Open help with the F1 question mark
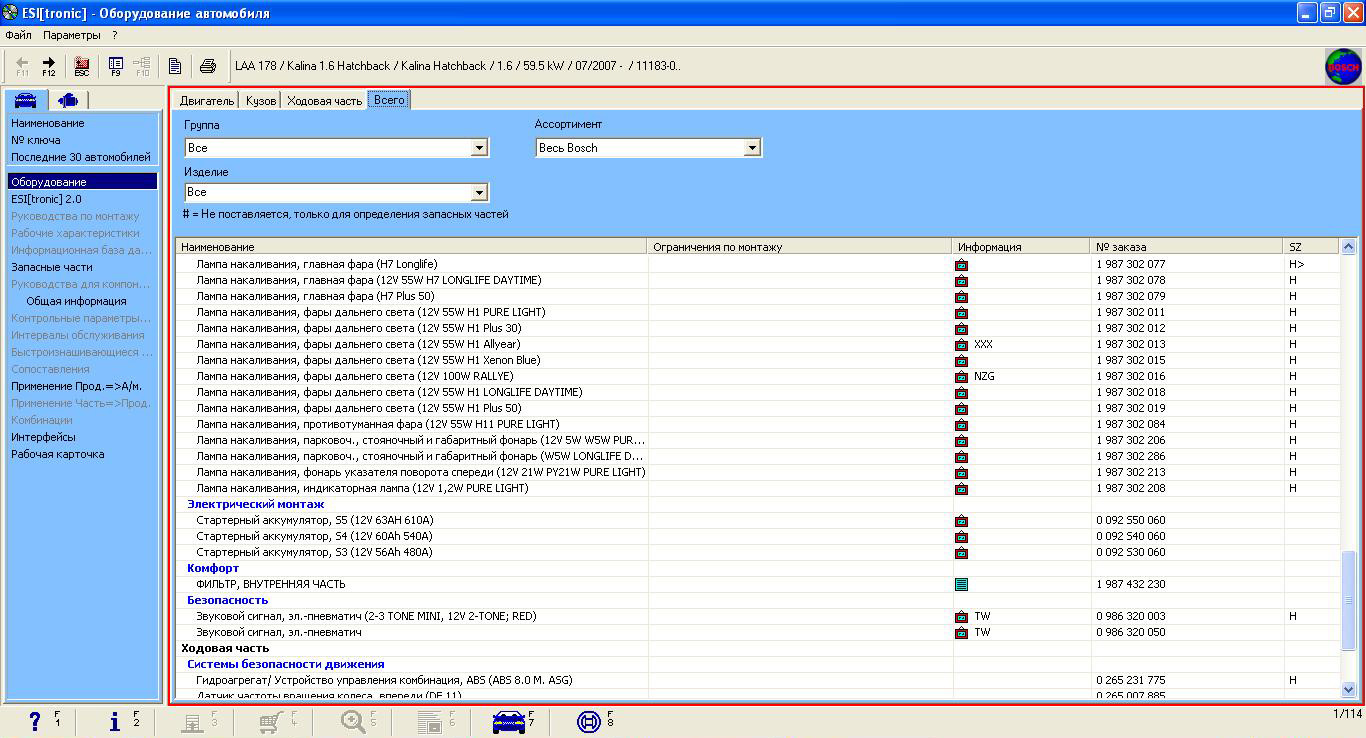The height and width of the screenshot is (738, 1366). [35, 721]
